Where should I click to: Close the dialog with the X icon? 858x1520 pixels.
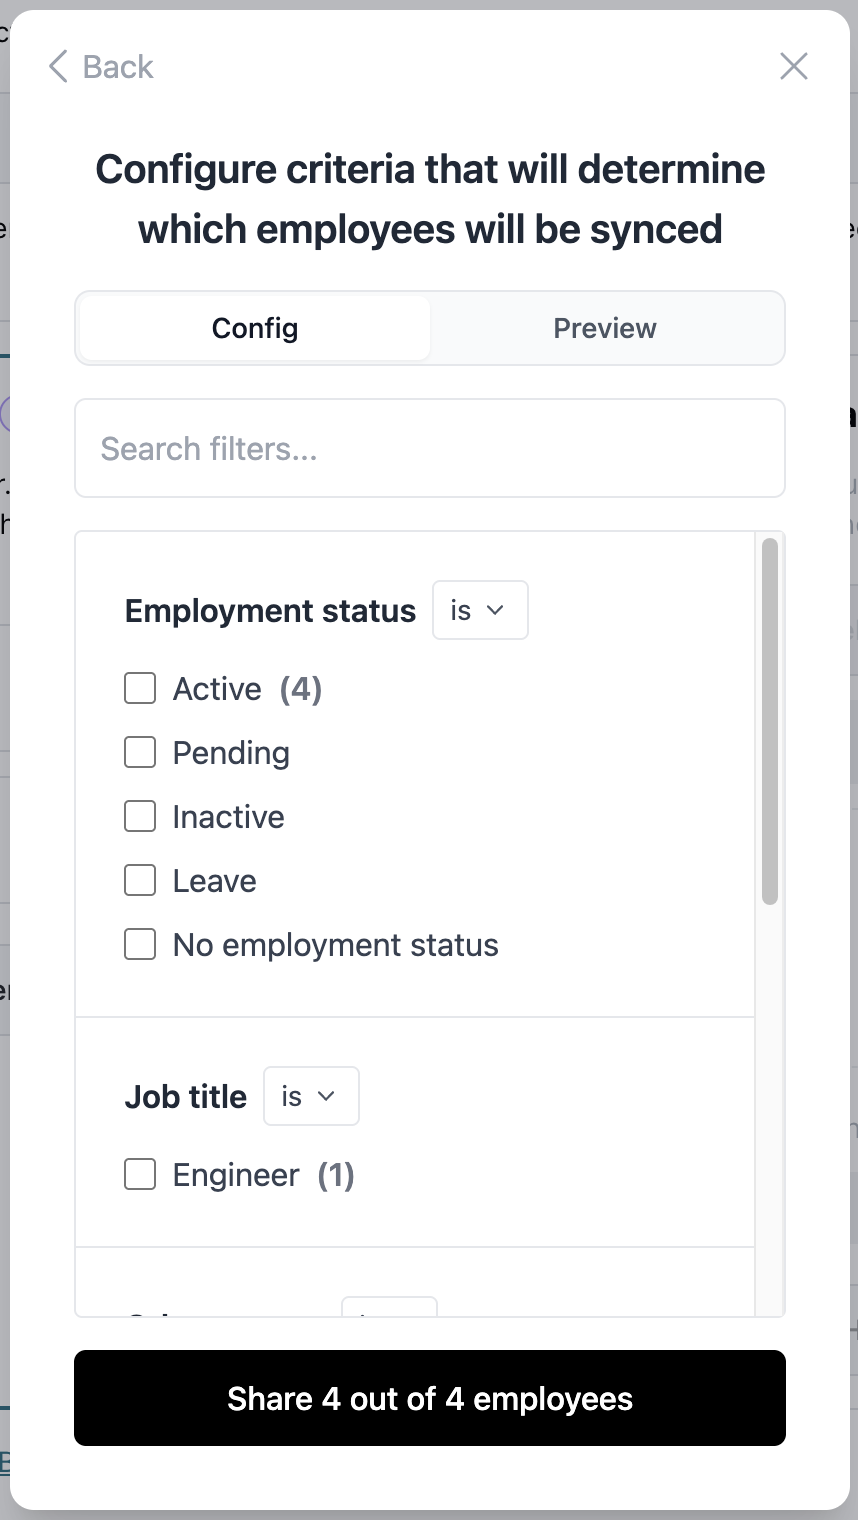point(793,67)
